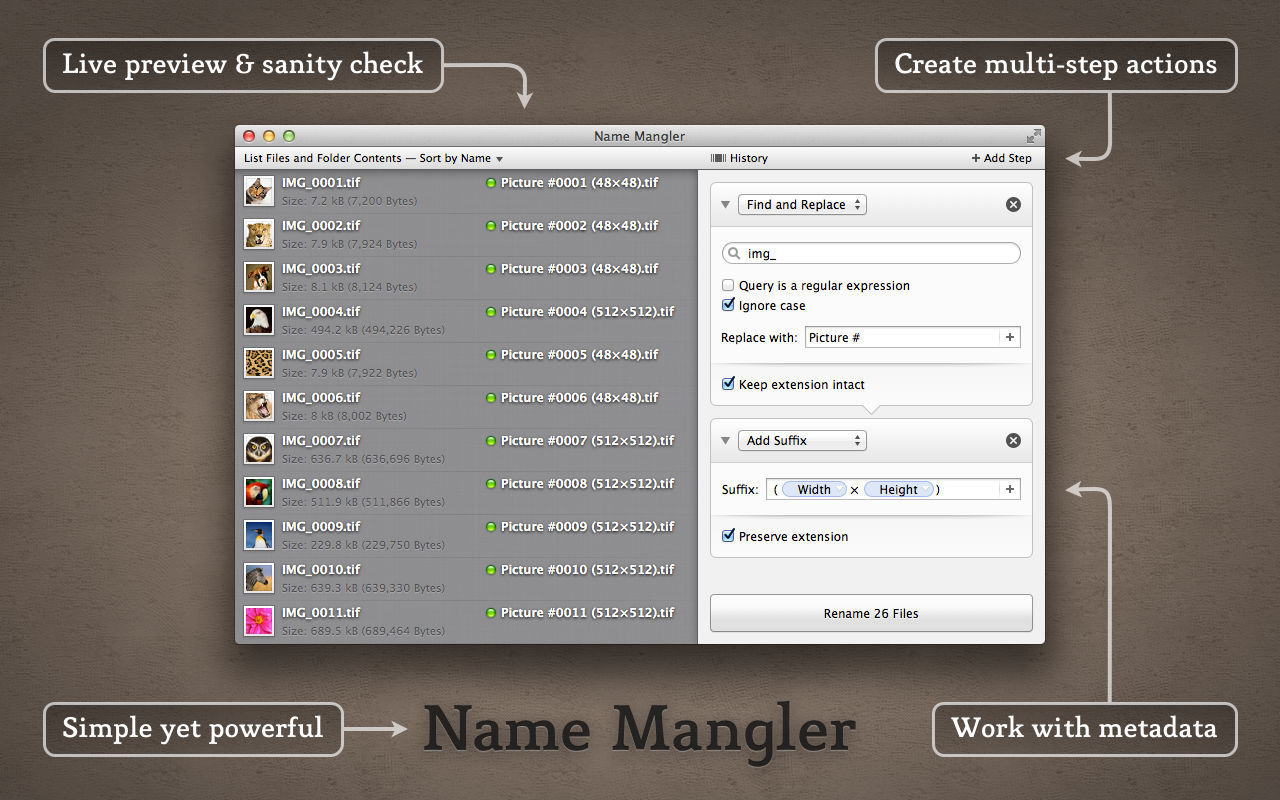This screenshot has height=800, width=1280.
Task: Click the Rename 26 Files button
Action: coord(870,612)
